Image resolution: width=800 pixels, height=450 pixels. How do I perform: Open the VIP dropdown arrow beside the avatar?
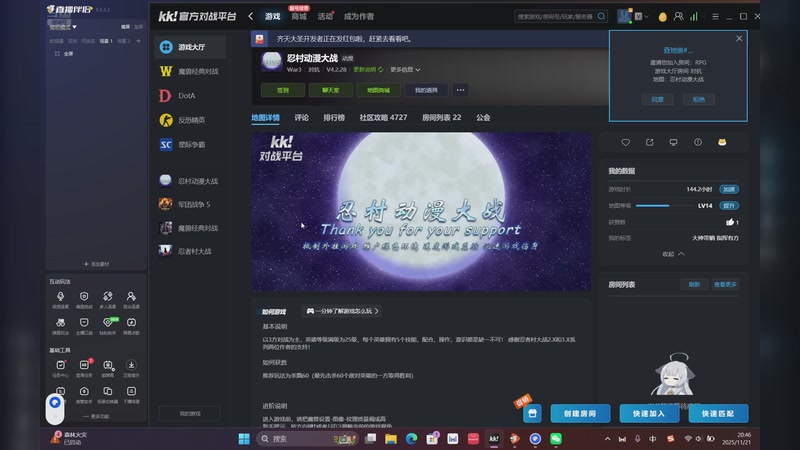point(646,16)
